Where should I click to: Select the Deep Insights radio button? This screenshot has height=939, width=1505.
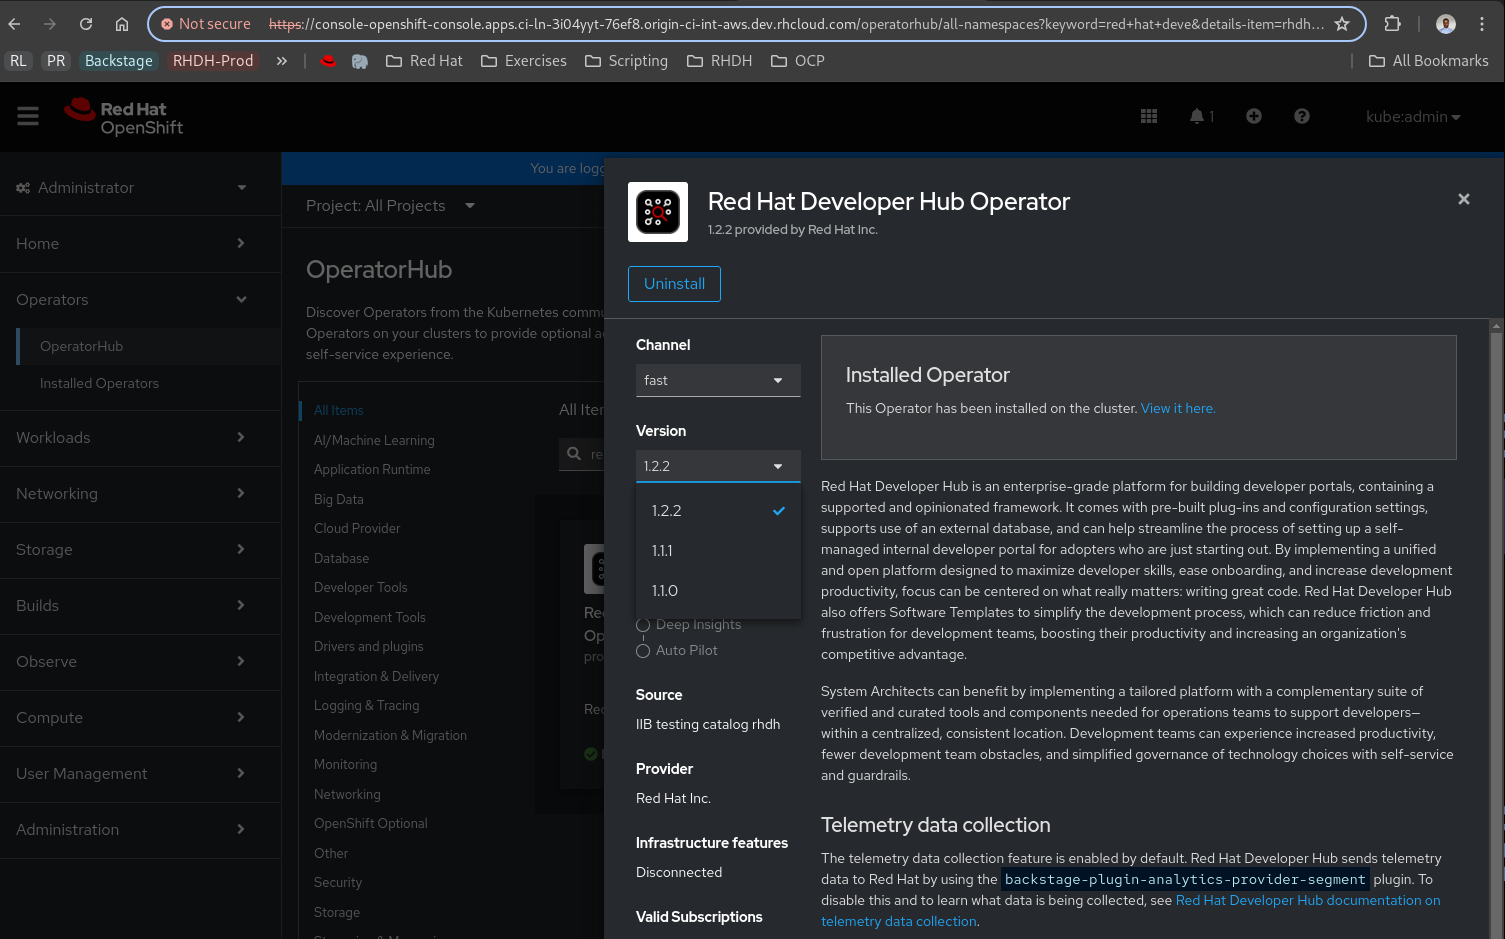(x=643, y=625)
